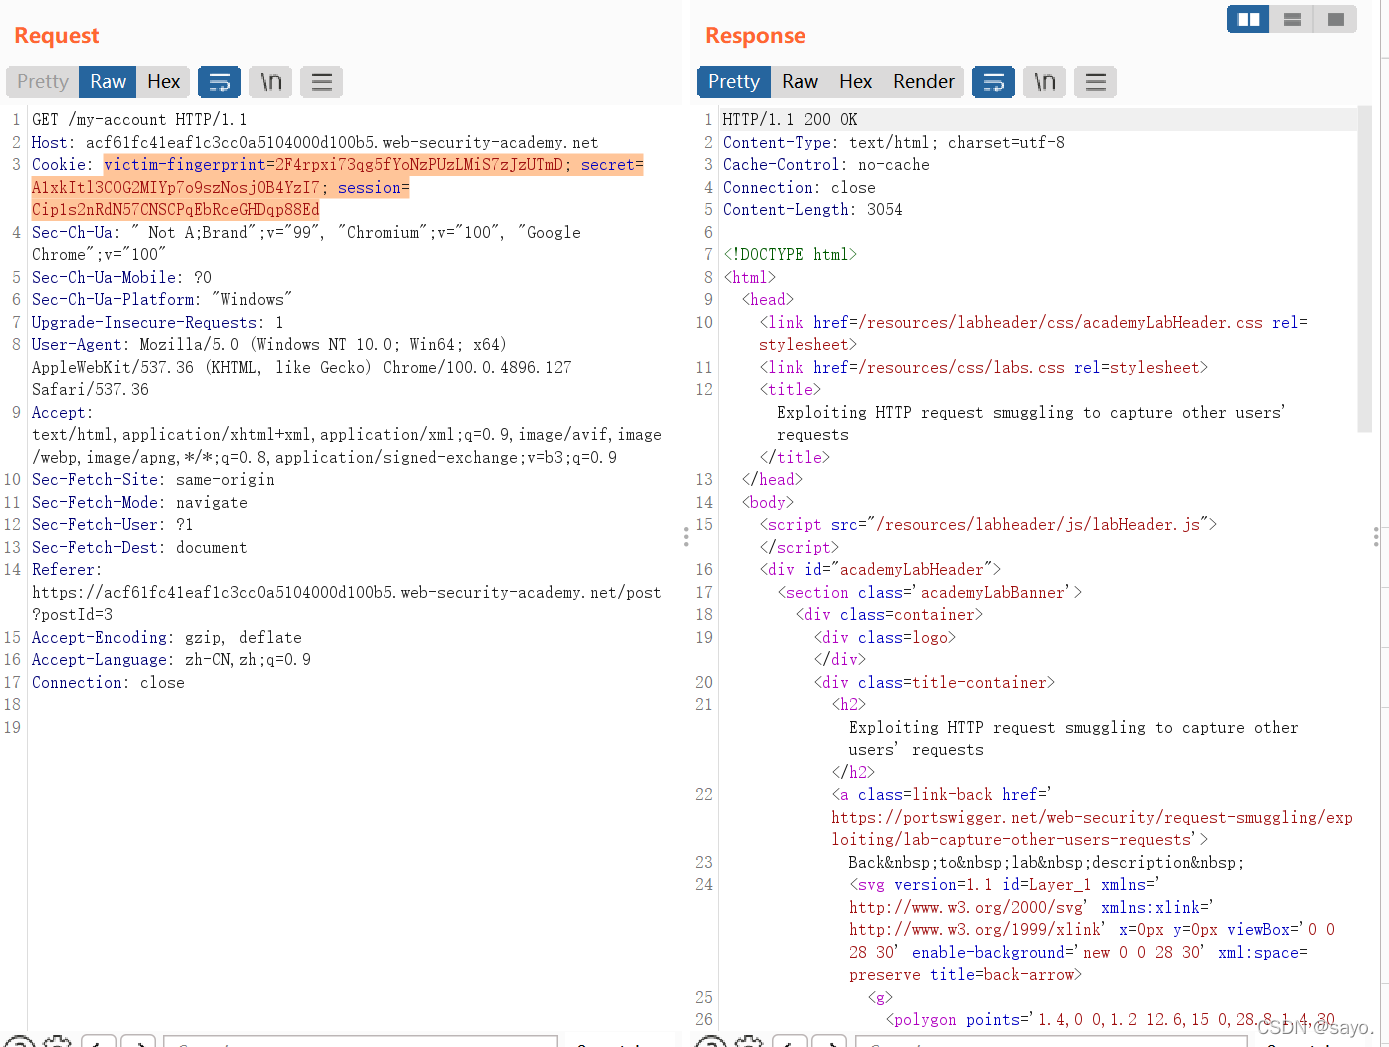The height and width of the screenshot is (1047, 1389).
Task: Select the combined single-pane layout icon
Action: 1335,19
